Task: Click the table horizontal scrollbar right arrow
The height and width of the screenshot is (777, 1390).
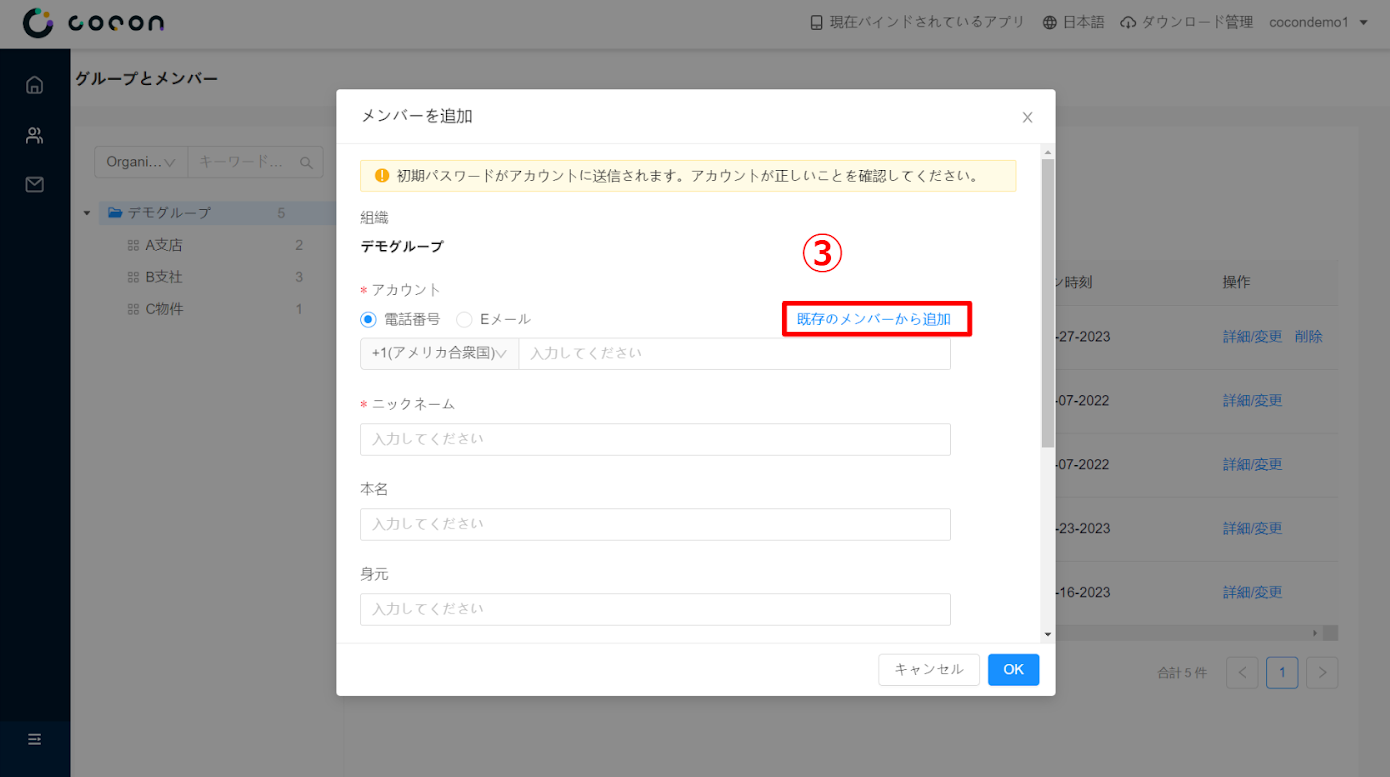Action: [1315, 633]
